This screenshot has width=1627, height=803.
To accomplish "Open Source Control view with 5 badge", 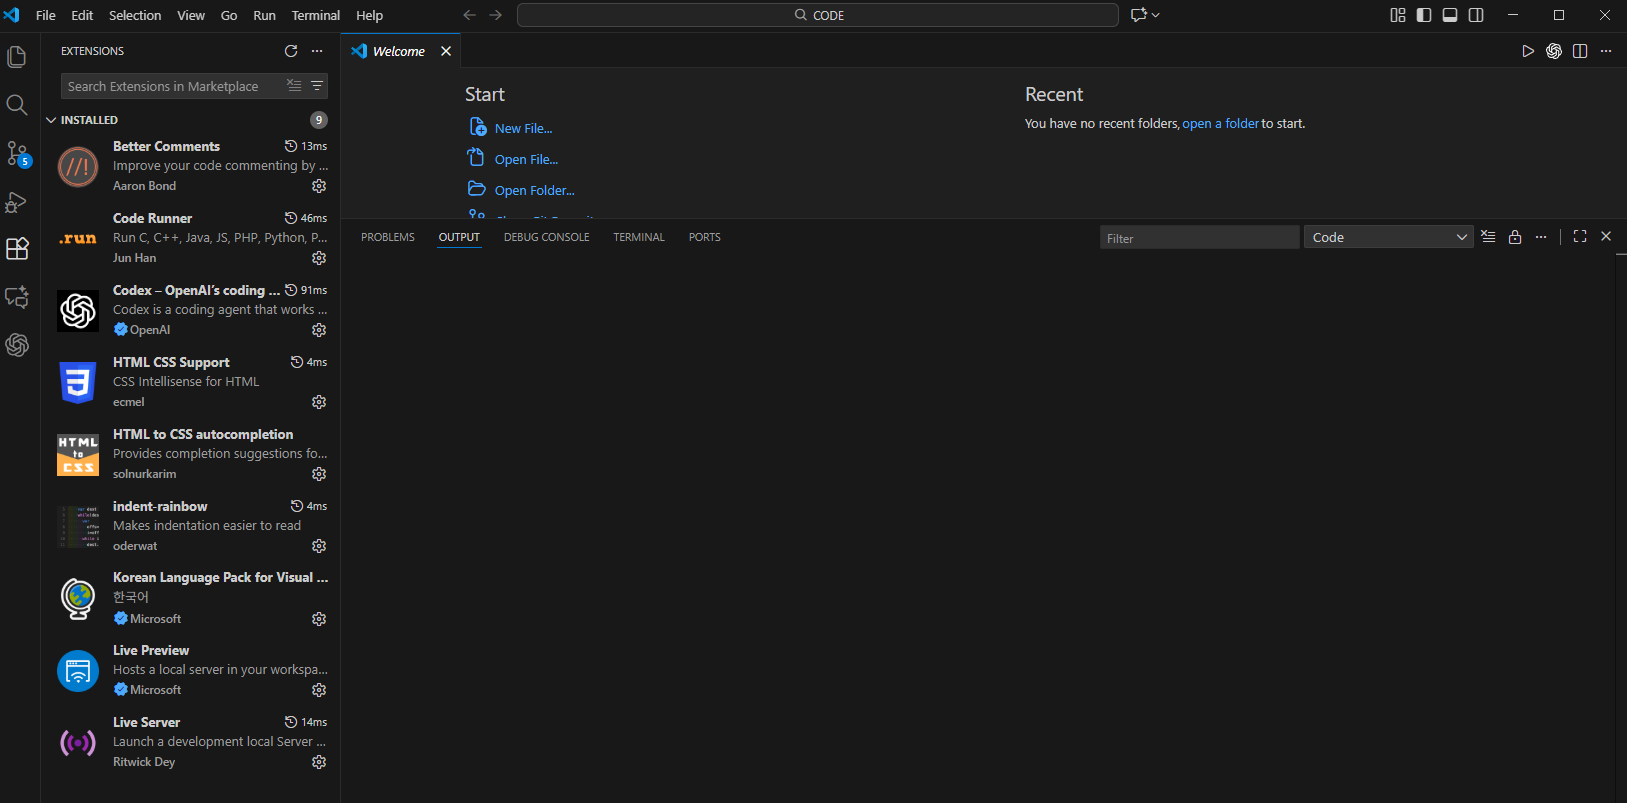I will tap(17, 153).
